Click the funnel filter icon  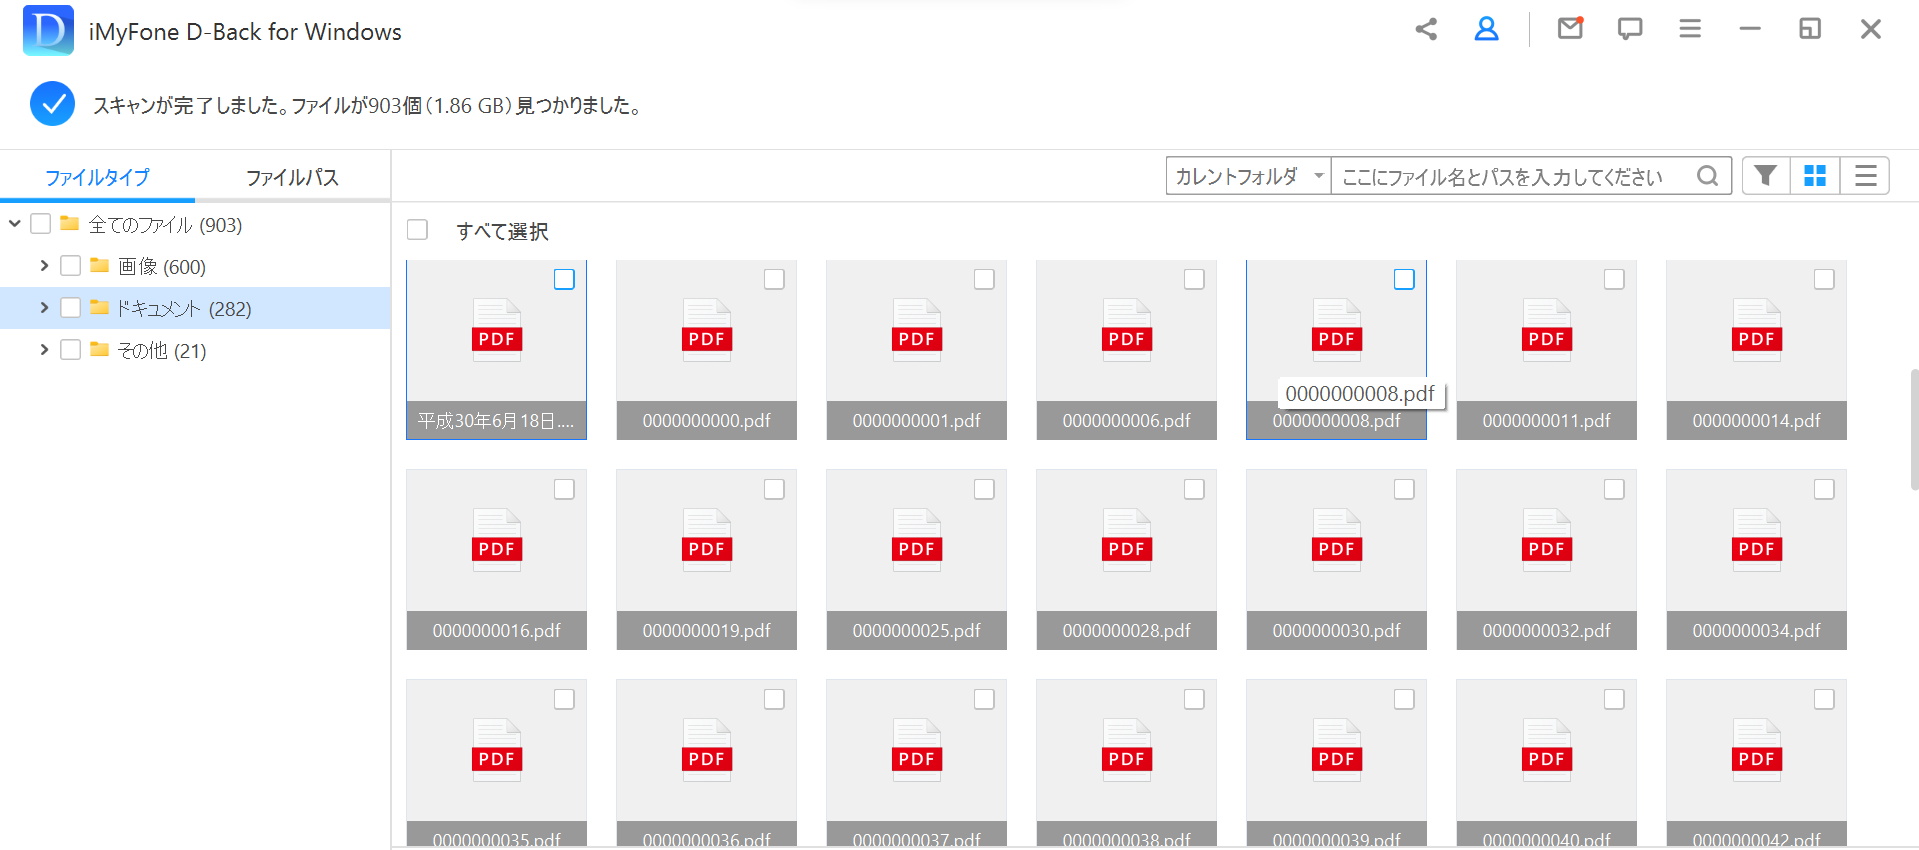(x=1765, y=176)
